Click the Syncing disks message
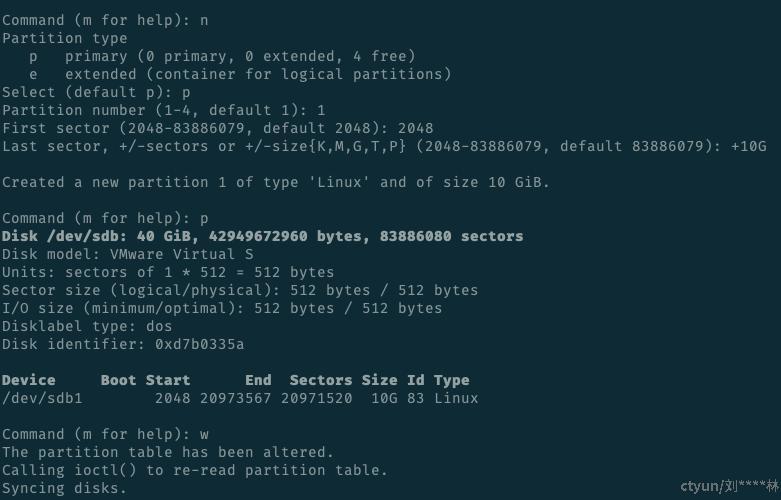 click(65, 488)
